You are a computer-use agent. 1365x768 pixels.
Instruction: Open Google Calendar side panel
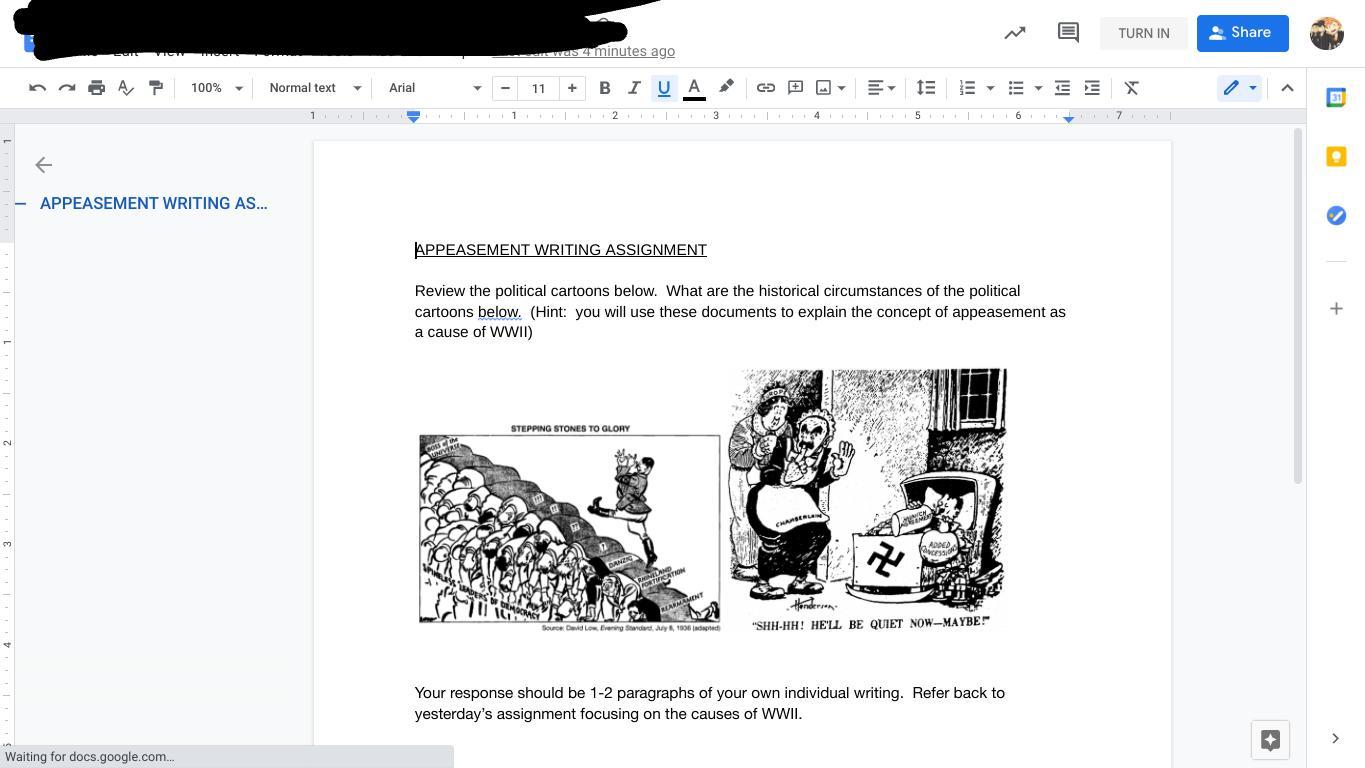1336,98
